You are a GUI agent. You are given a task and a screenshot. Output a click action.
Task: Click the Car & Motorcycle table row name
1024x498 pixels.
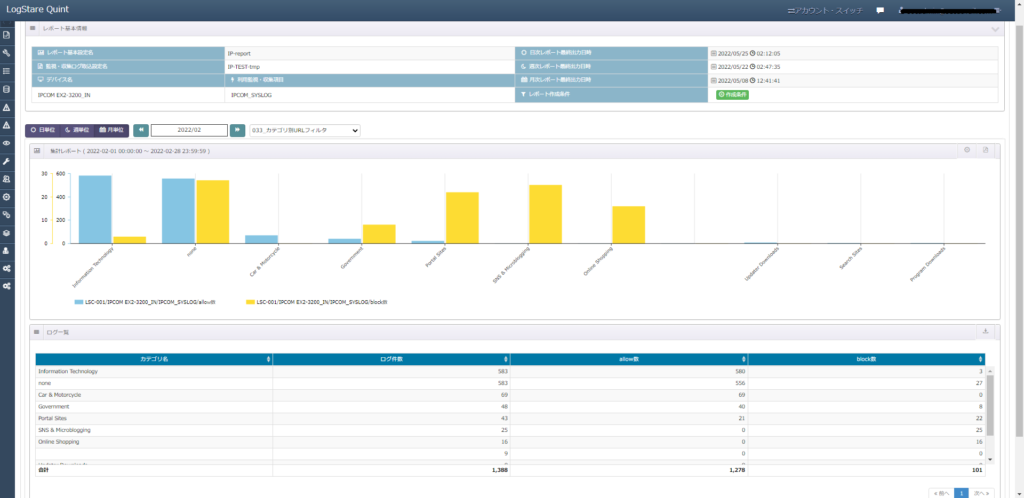[59, 395]
